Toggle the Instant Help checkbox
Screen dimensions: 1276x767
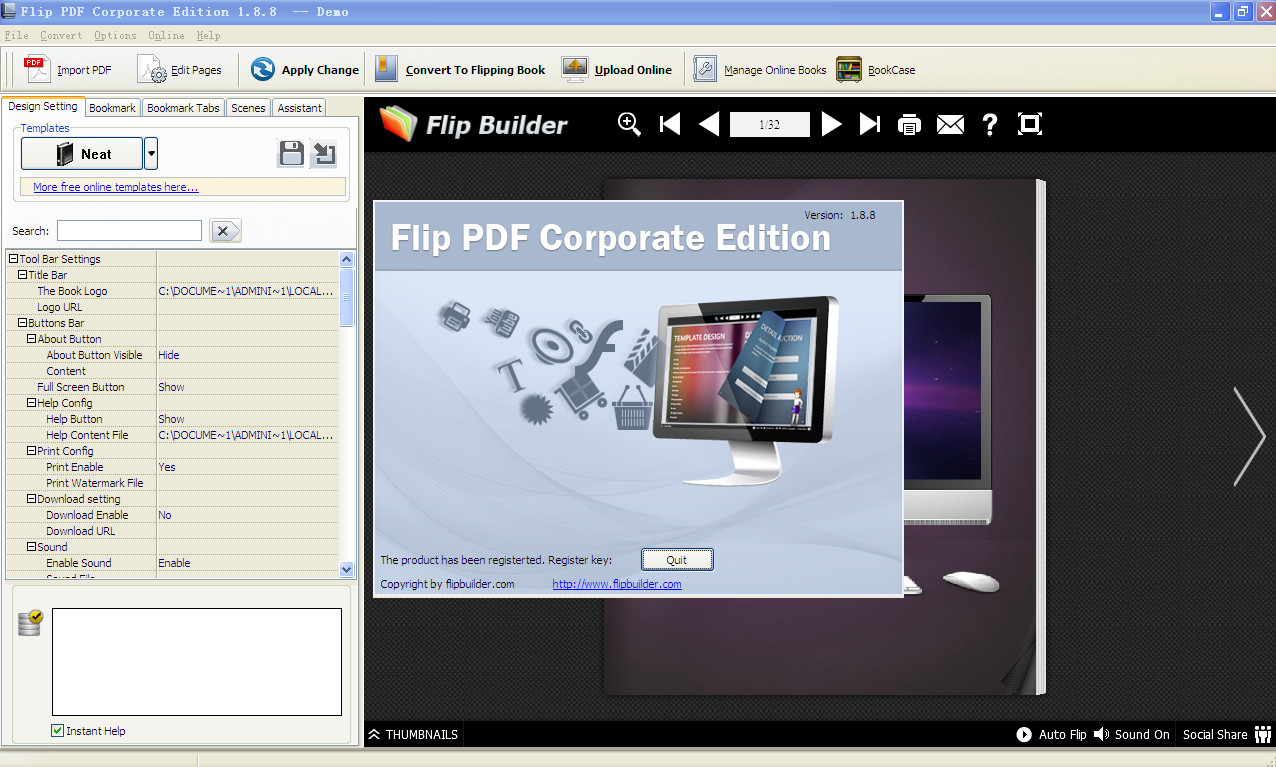[57, 730]
